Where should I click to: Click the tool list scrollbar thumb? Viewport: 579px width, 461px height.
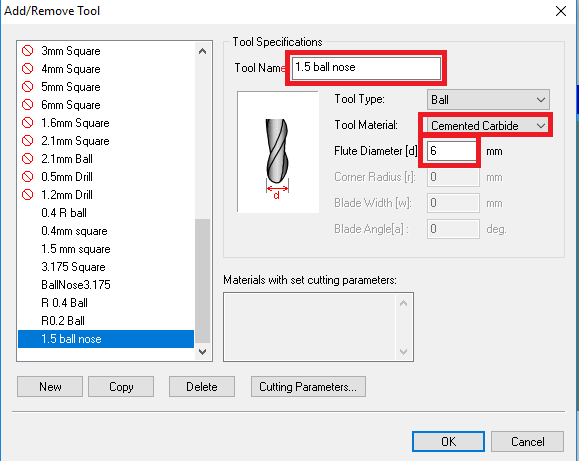[x=202, y=281]
